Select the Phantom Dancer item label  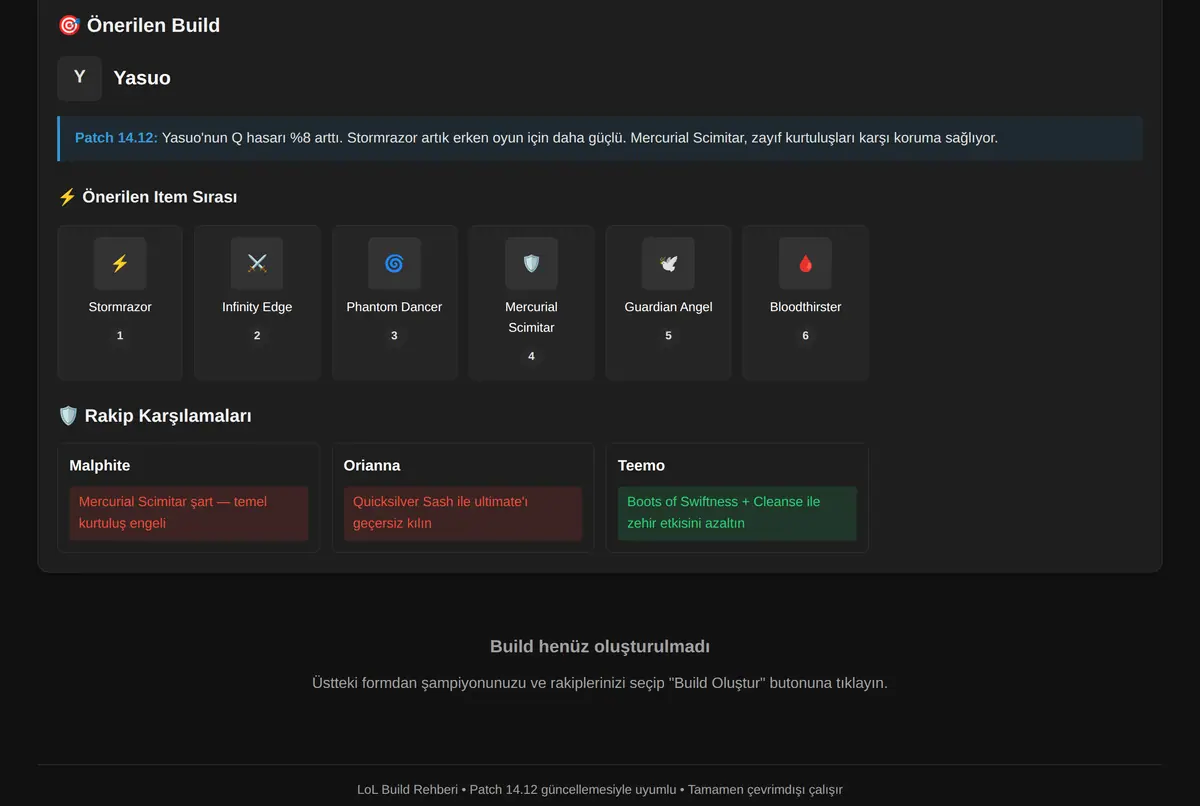pyautogui.click(x=394, y=307)
